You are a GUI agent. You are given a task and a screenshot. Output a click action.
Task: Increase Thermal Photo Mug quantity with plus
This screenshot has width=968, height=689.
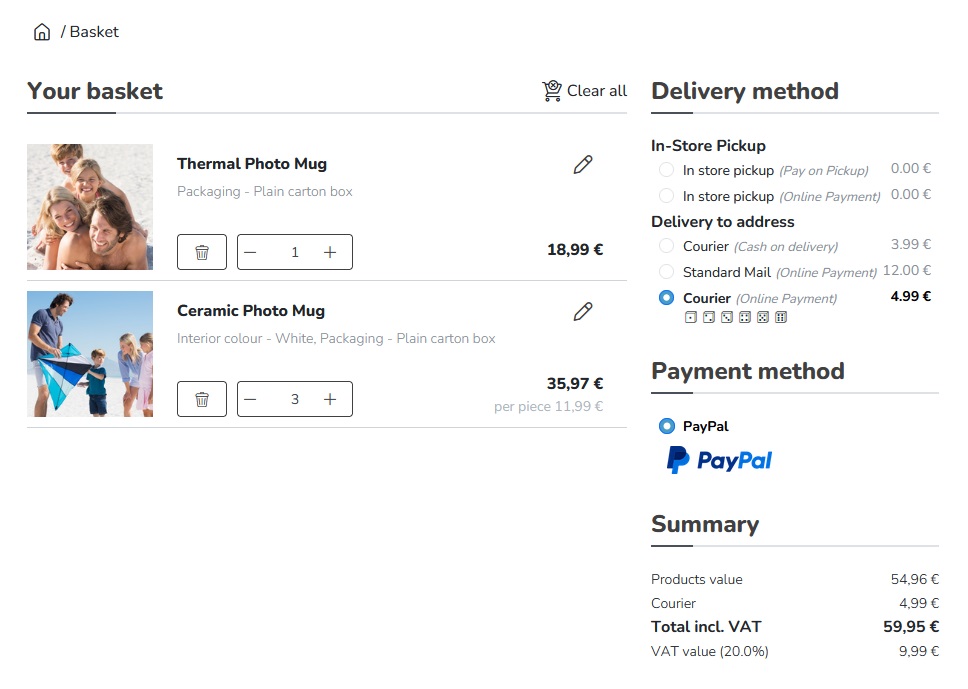click(330, 252)
